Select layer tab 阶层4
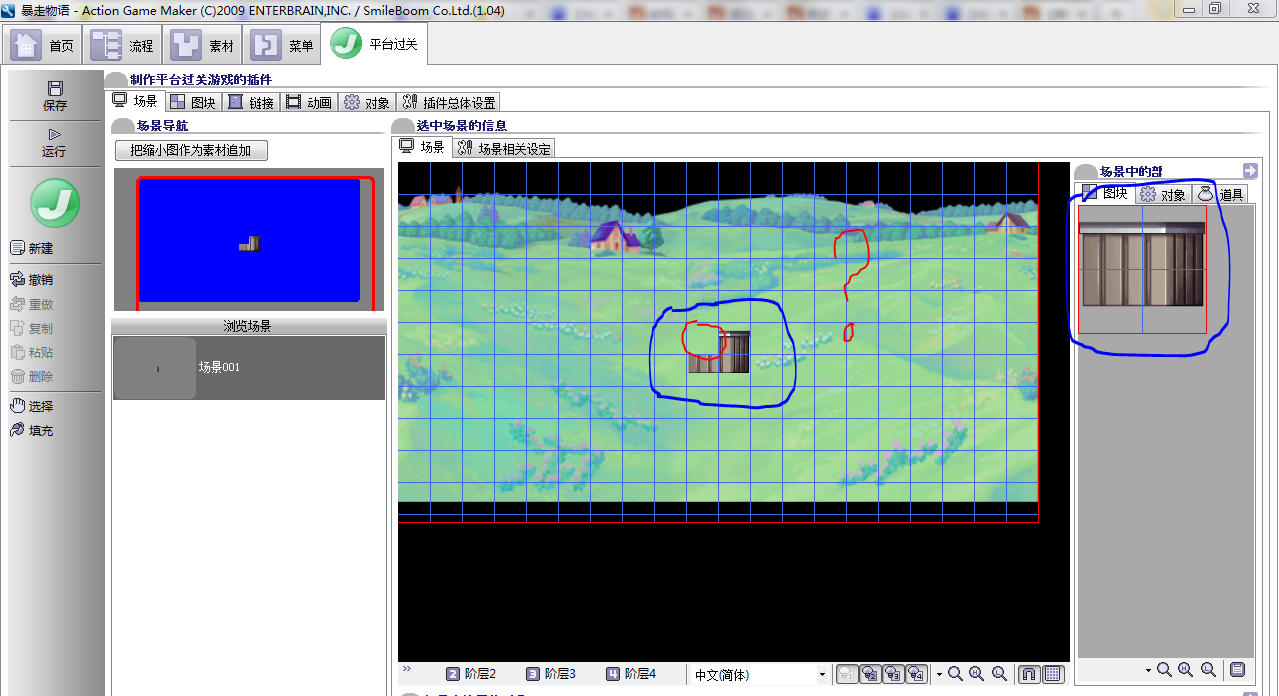This screenshot has width=1279, height=696. coord(631,674)
